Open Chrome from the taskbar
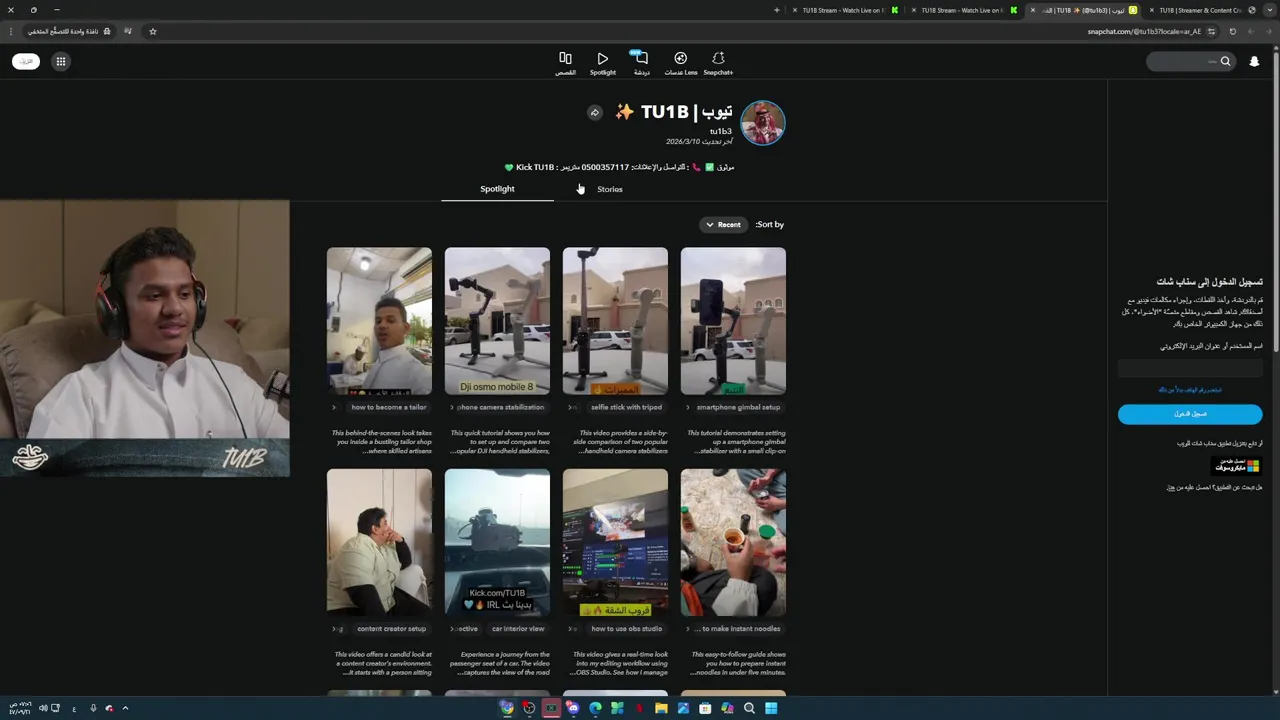The image size is (1280, 720). click(507, 708)
